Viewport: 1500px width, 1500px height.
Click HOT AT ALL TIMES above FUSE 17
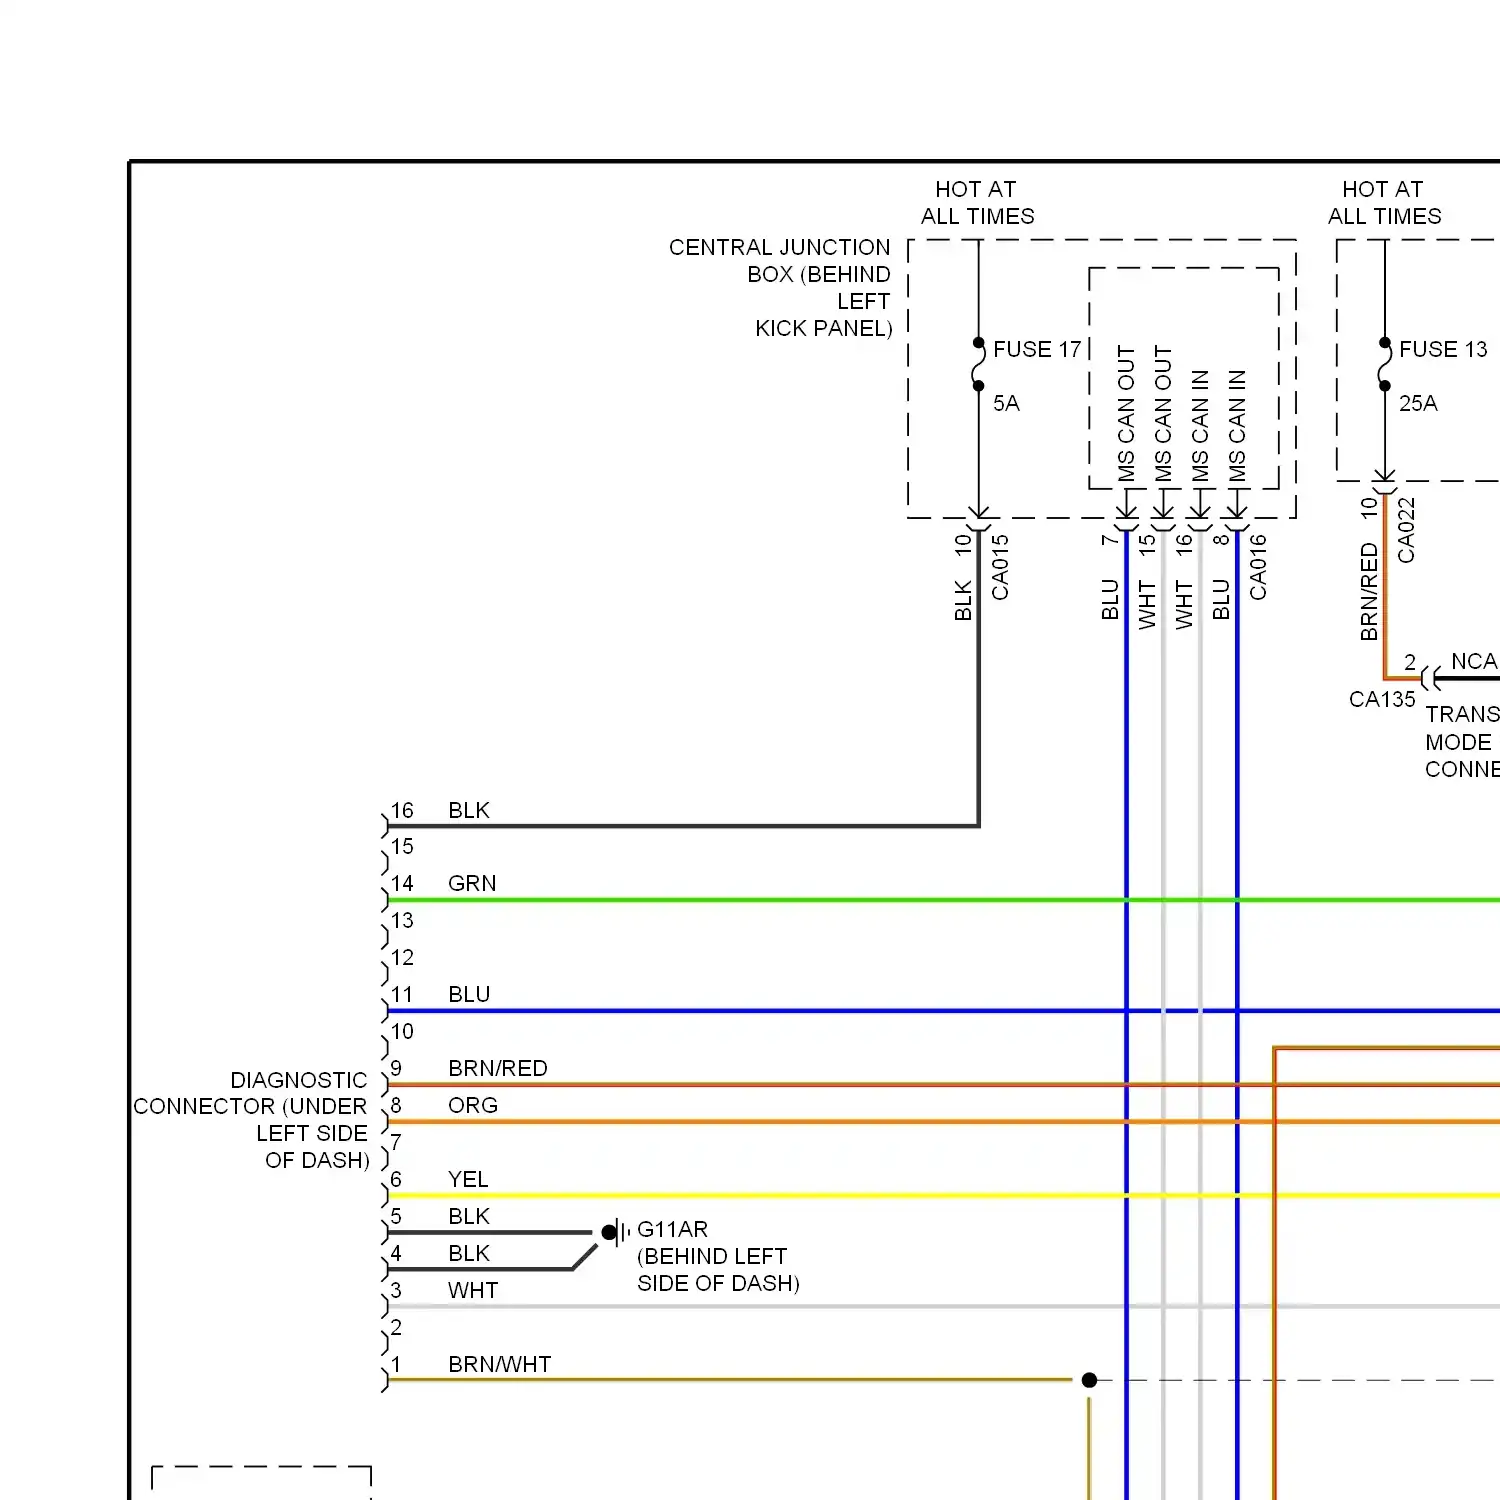pos(977,203)
